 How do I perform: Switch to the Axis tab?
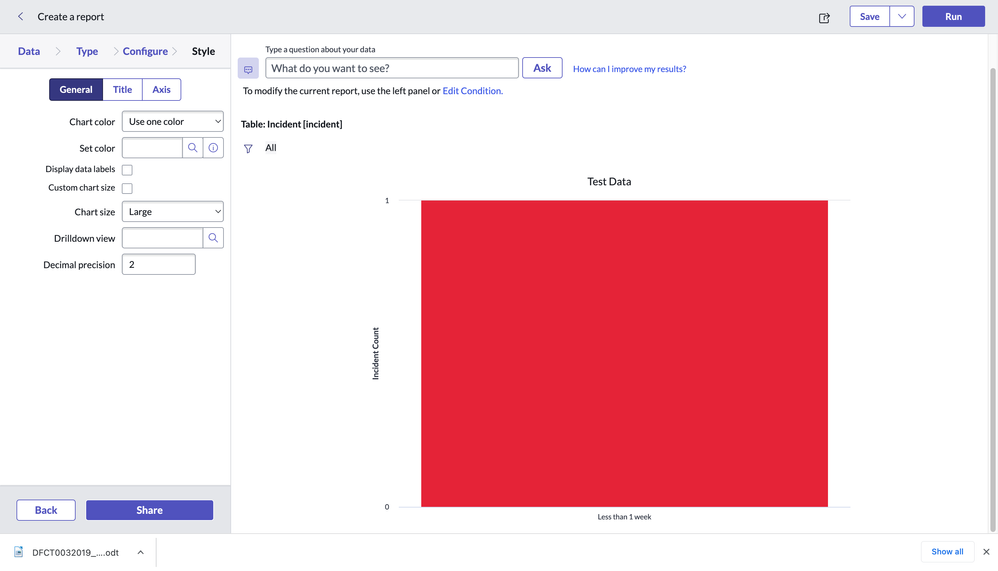(x=162, y=90)
